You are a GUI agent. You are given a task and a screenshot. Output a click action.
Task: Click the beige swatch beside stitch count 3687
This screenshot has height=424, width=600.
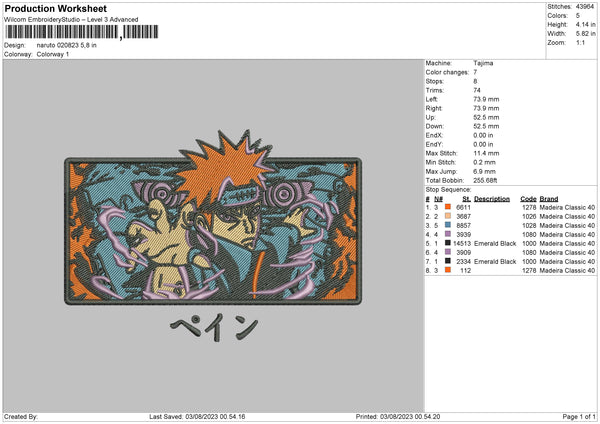coord(448,216)
